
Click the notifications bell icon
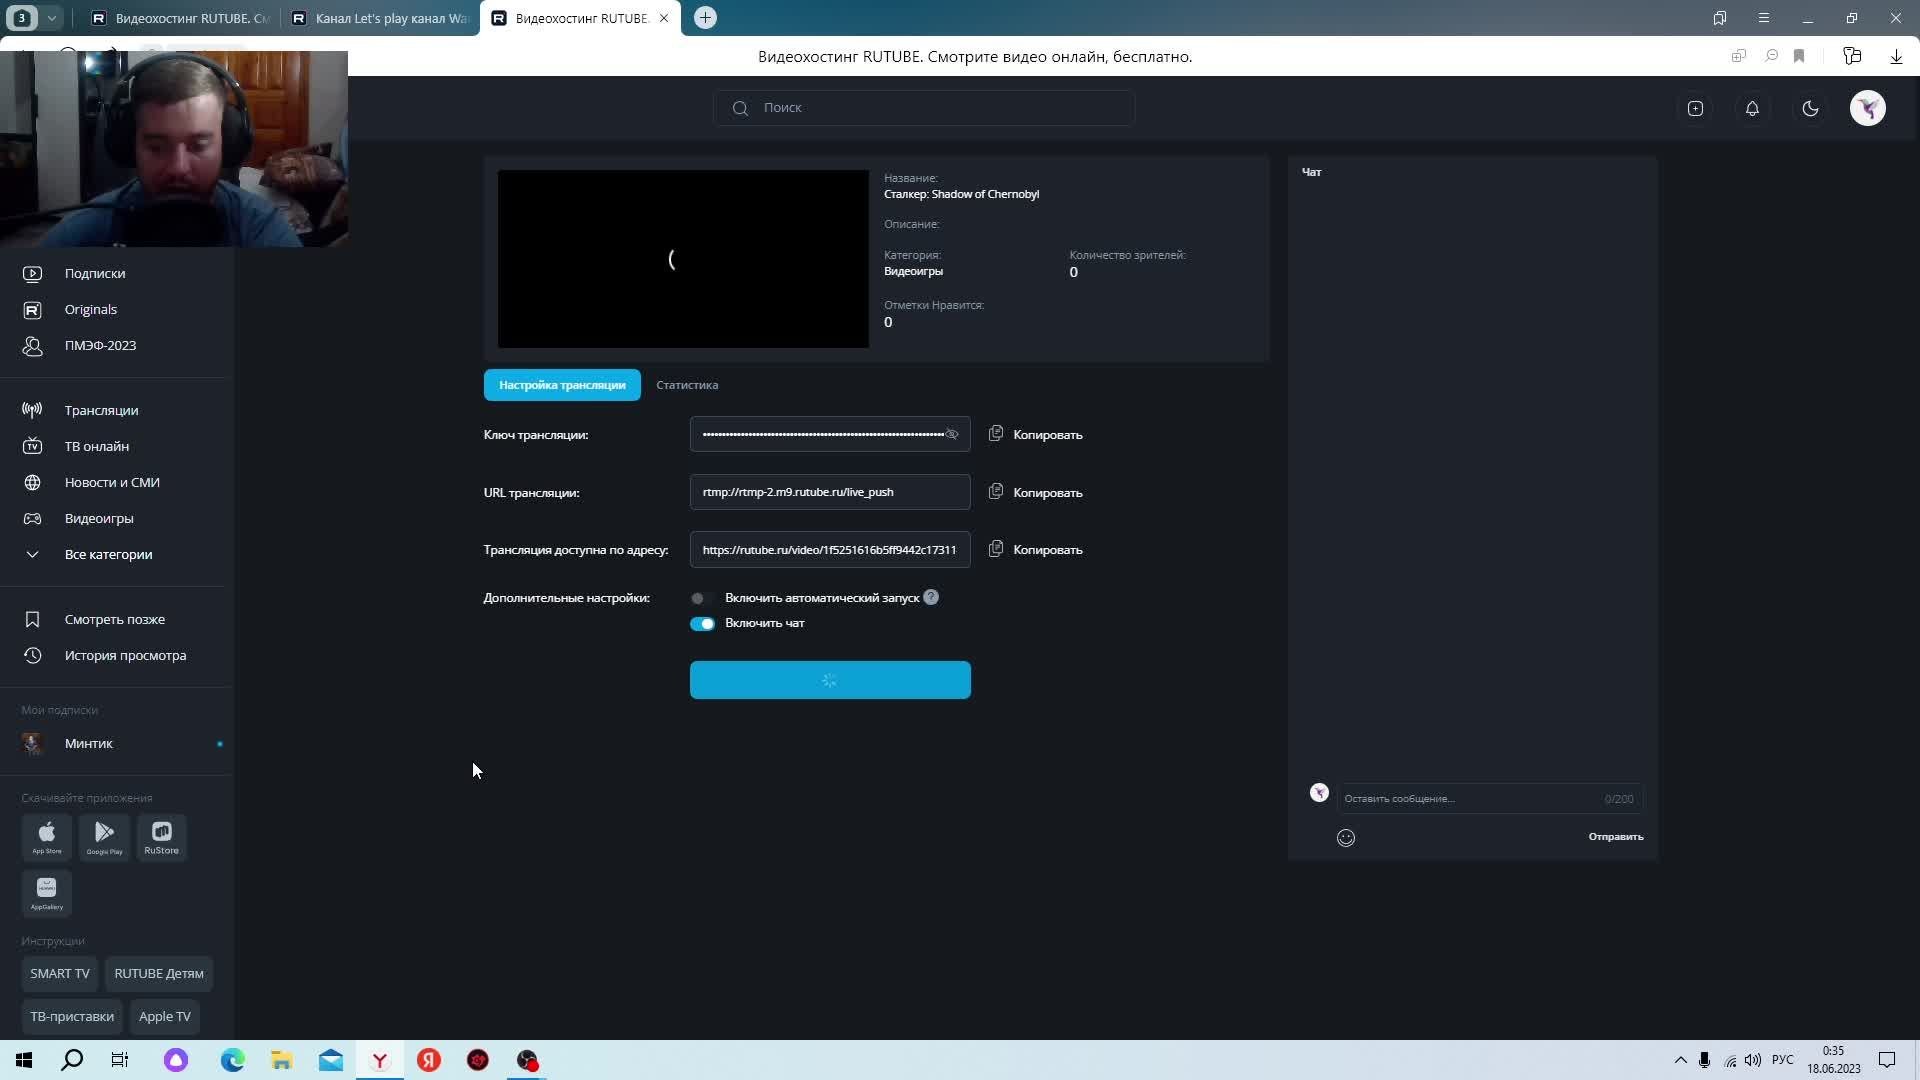point(1752,108)
